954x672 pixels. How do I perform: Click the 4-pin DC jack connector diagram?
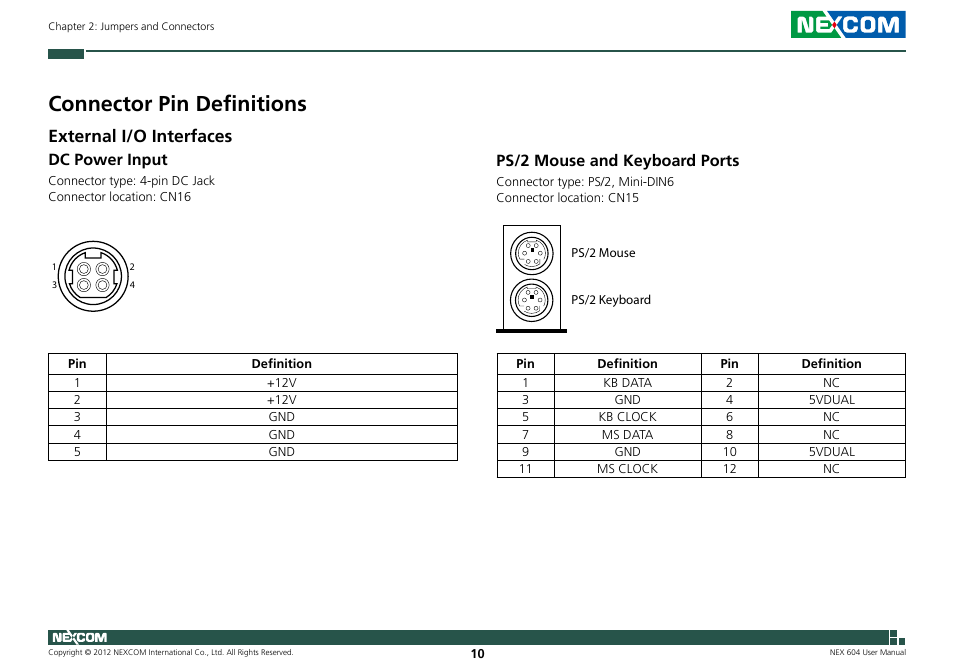pos(93,277)
